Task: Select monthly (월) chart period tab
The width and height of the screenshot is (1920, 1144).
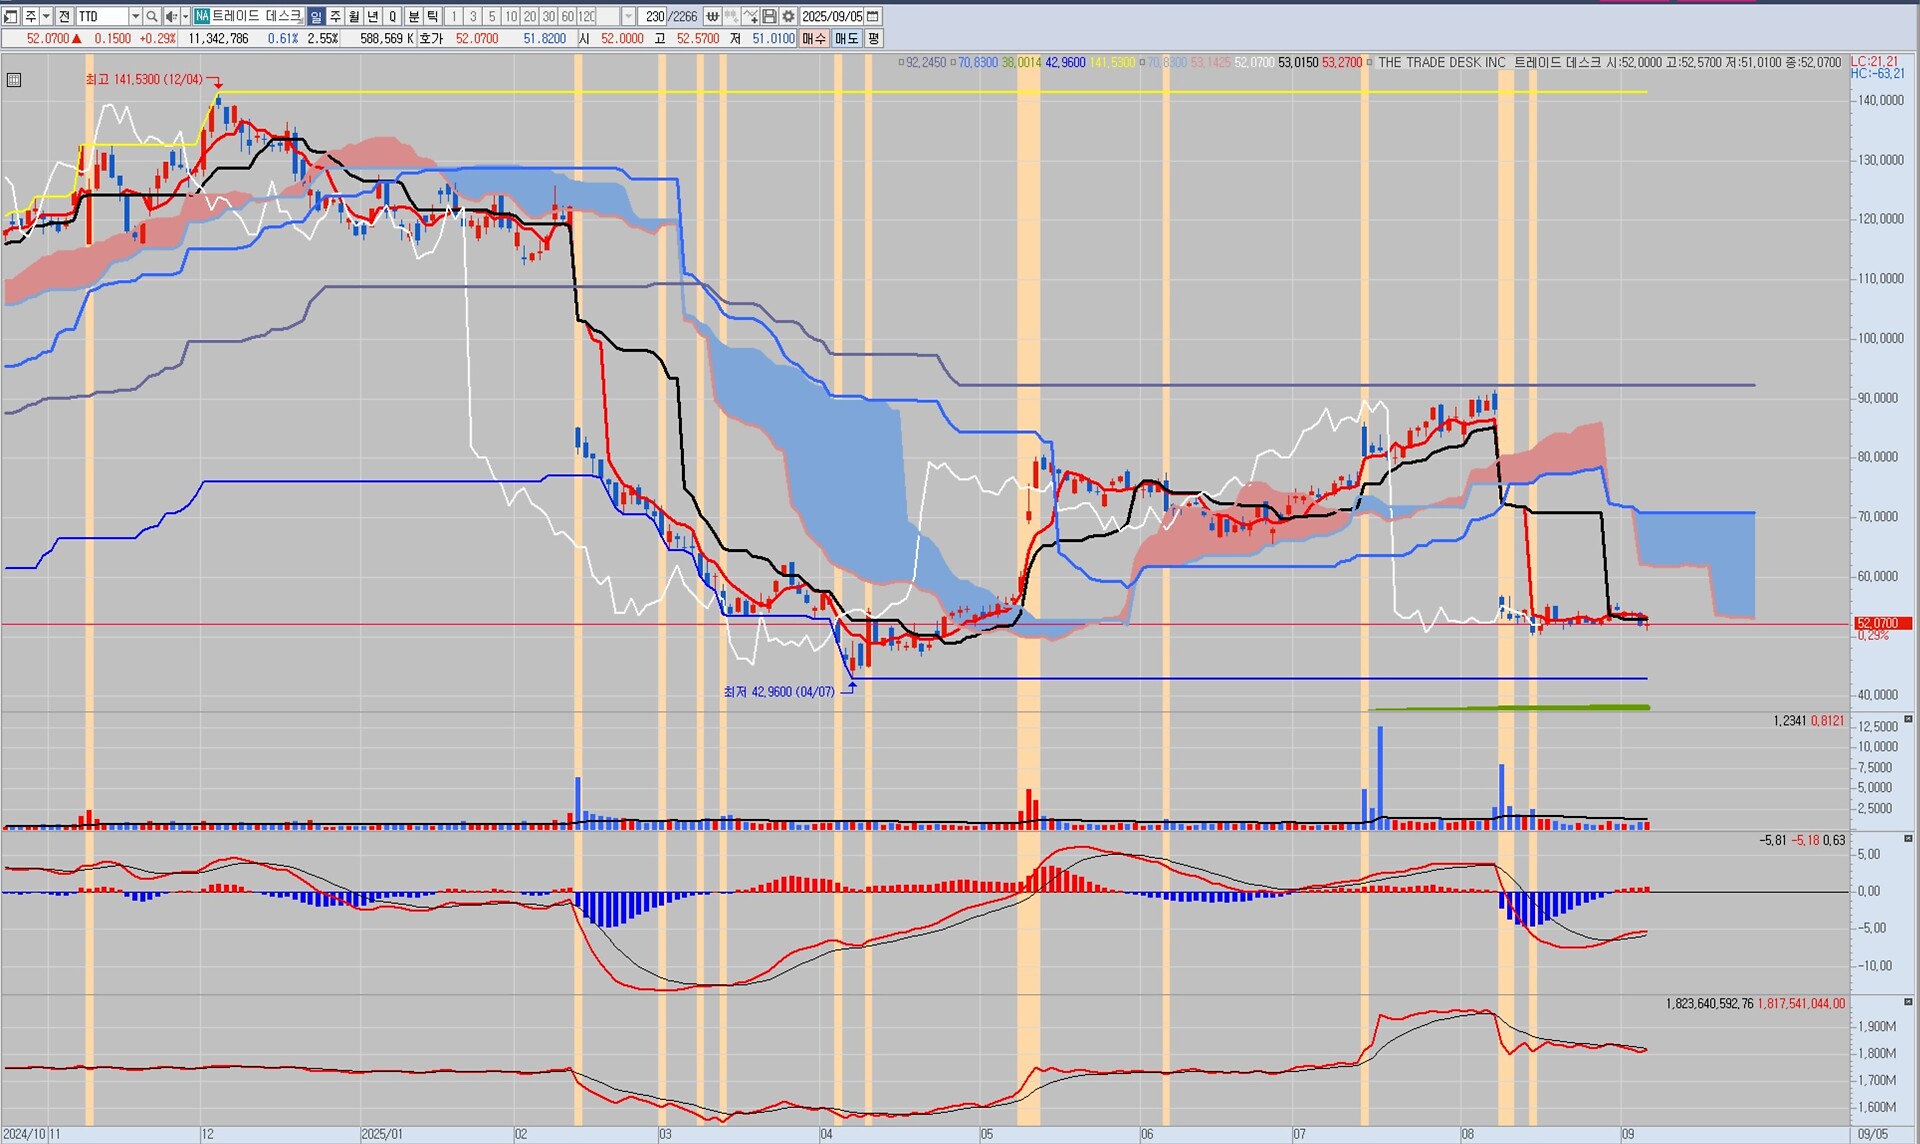Action: point(354,16)
